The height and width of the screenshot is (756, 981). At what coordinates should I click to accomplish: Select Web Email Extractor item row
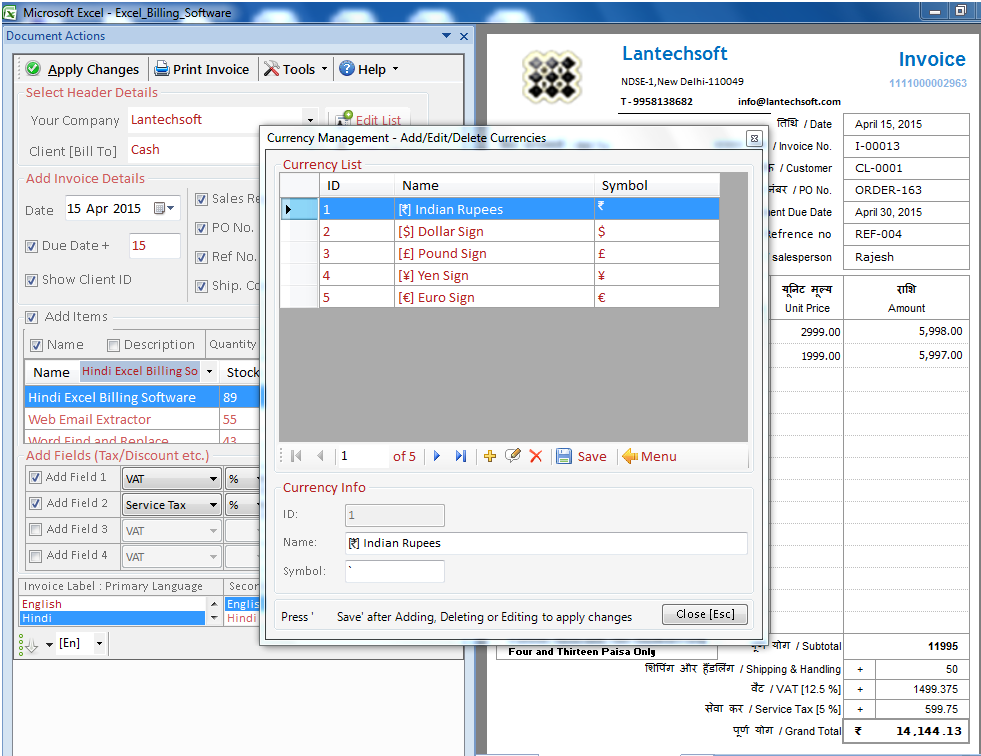click(142, 419)
